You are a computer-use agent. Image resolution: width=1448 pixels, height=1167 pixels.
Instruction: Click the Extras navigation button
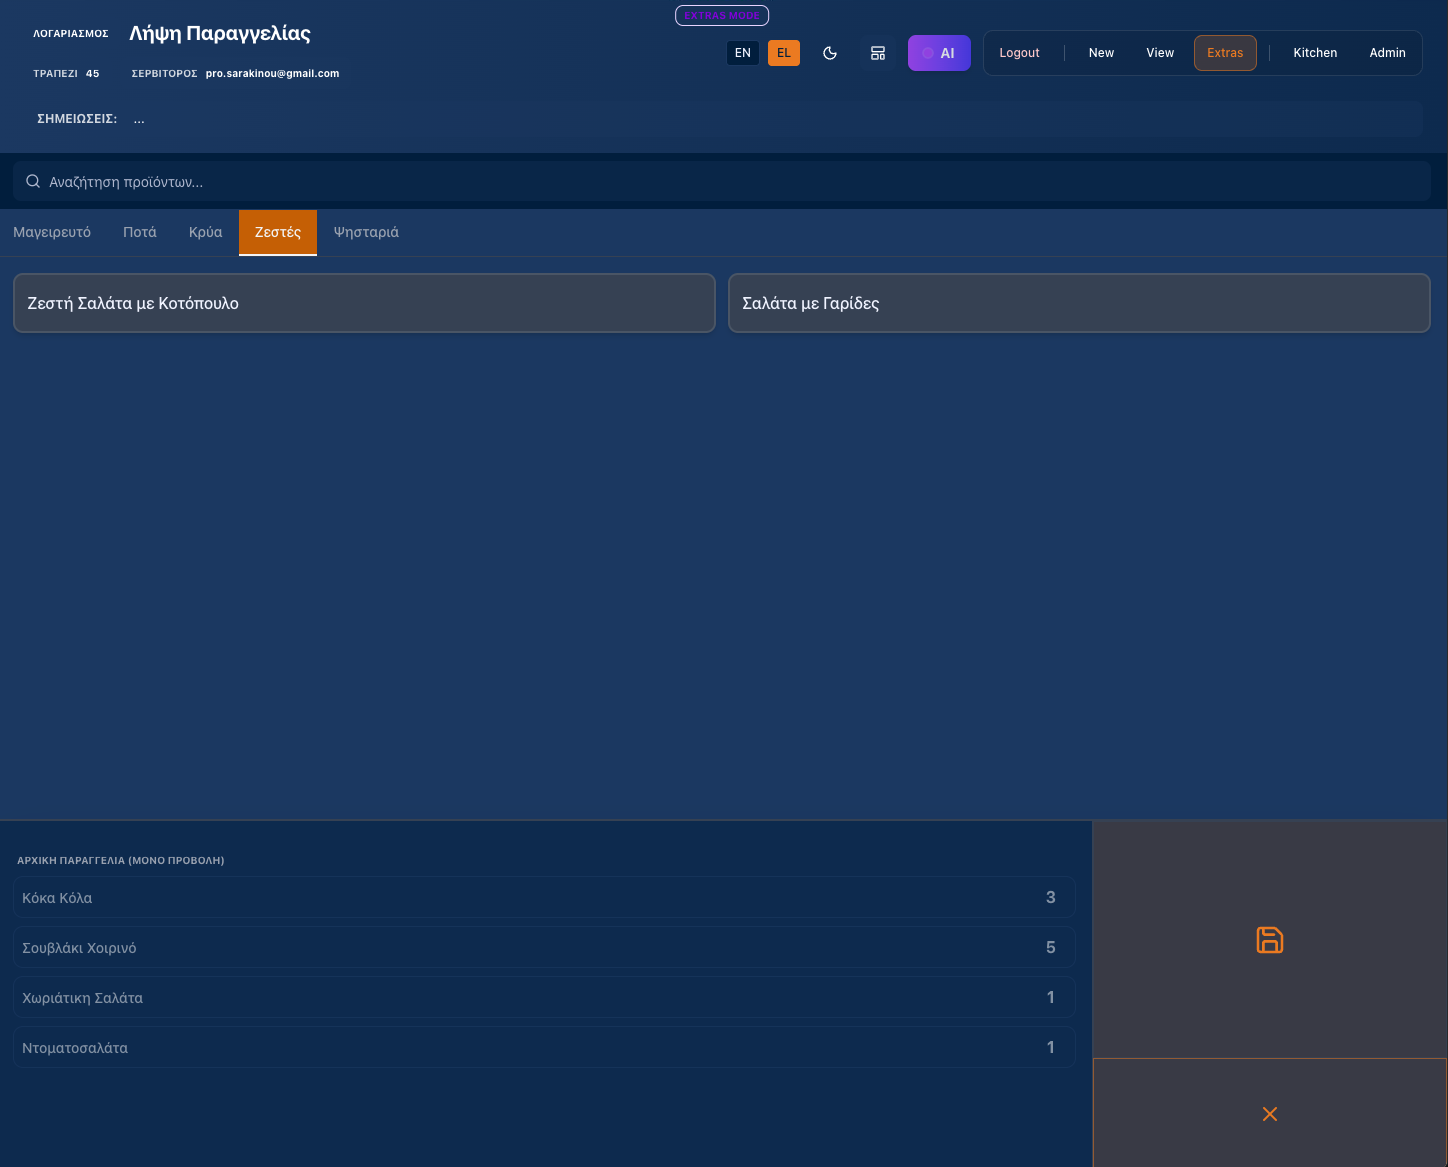click(1225, 53)
